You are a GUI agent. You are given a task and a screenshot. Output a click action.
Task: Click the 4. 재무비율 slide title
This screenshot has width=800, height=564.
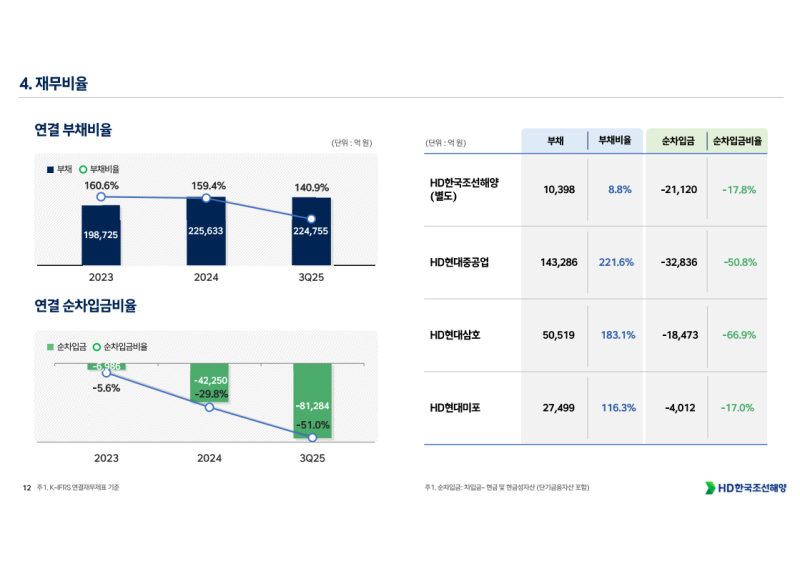pyautogui.click(x=54, y=84)
